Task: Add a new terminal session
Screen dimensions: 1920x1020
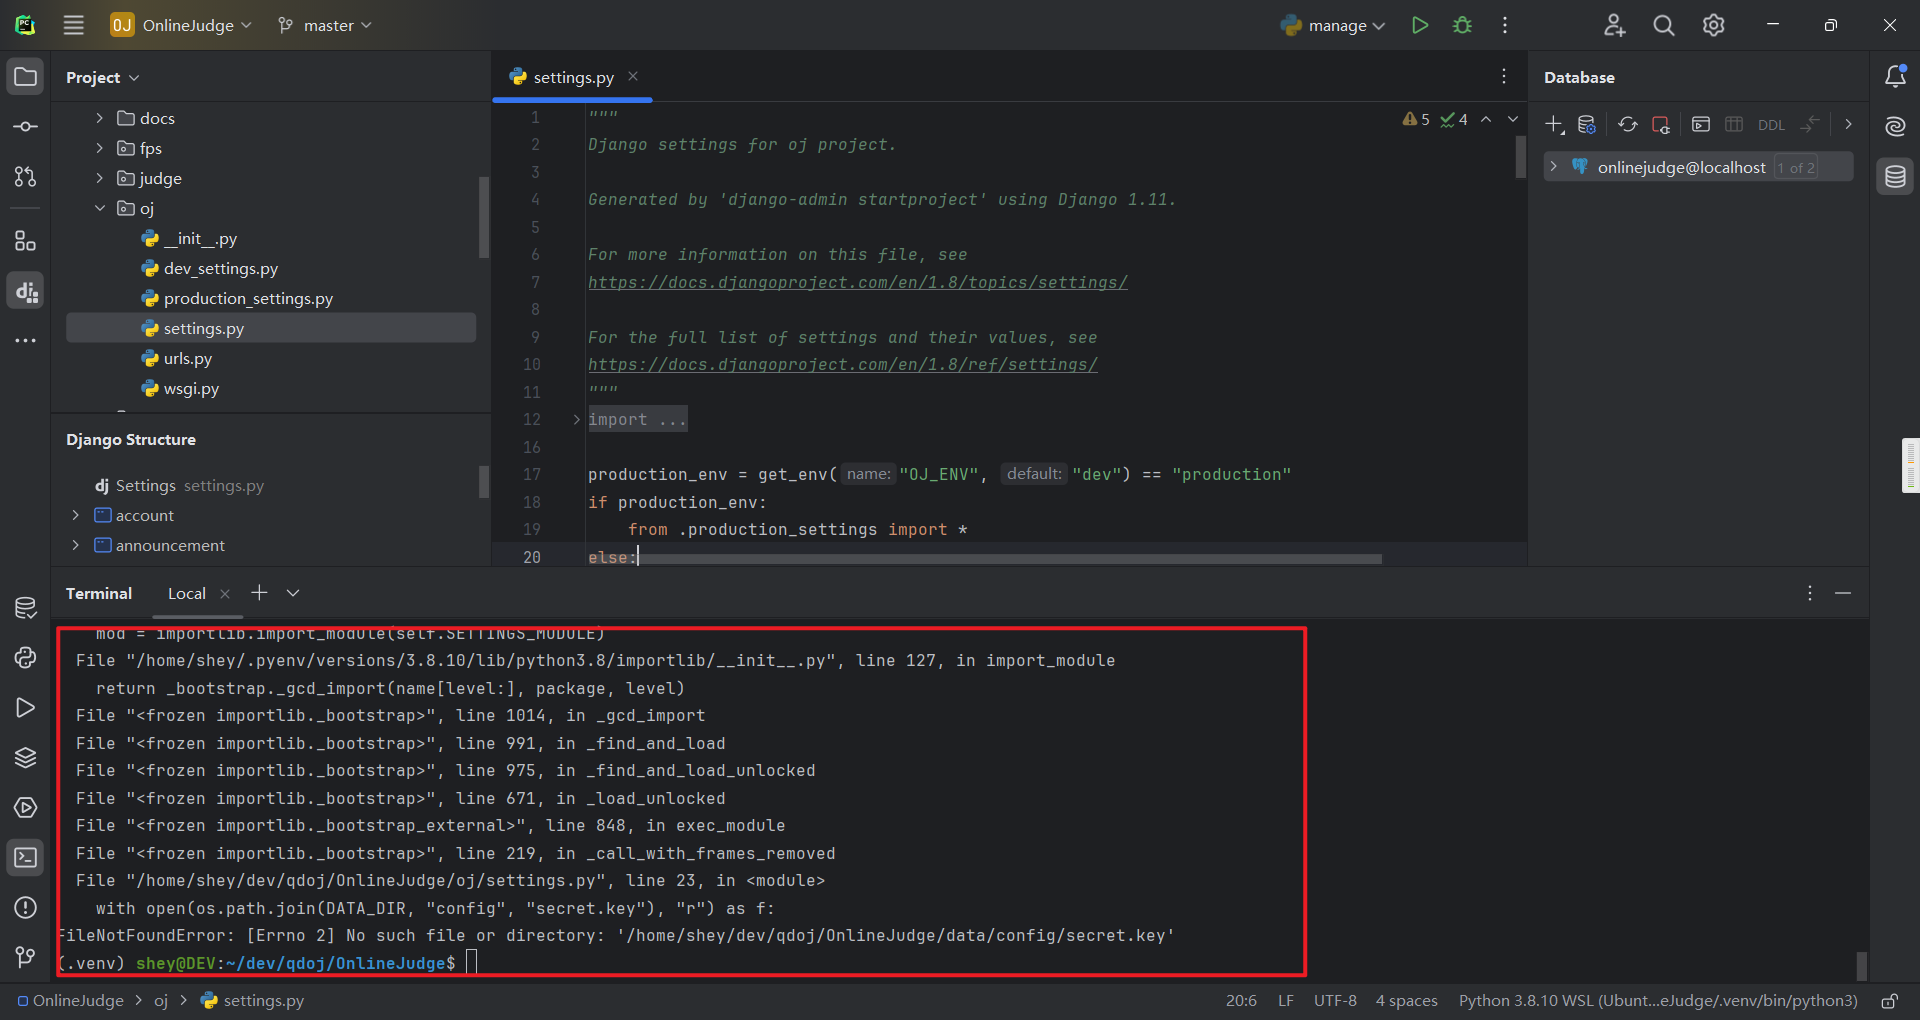Action: [x=259, y=593]
